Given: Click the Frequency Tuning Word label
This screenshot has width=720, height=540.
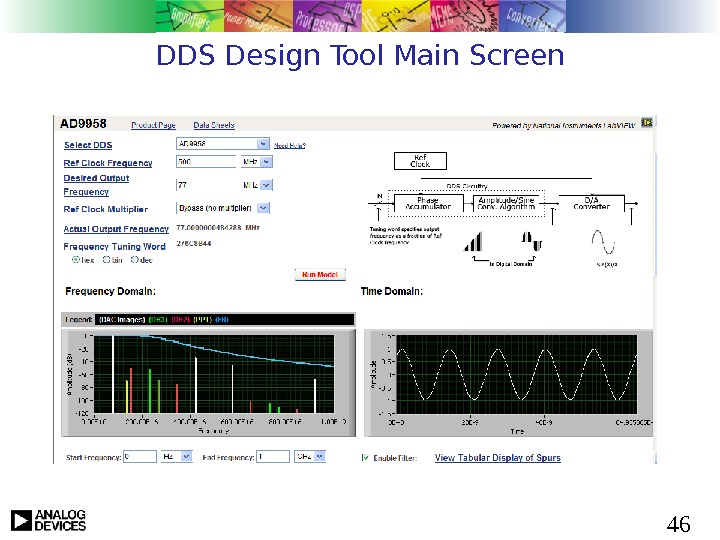Looking at the screenshot, I should pyautogui.click(x=114, y=247).
